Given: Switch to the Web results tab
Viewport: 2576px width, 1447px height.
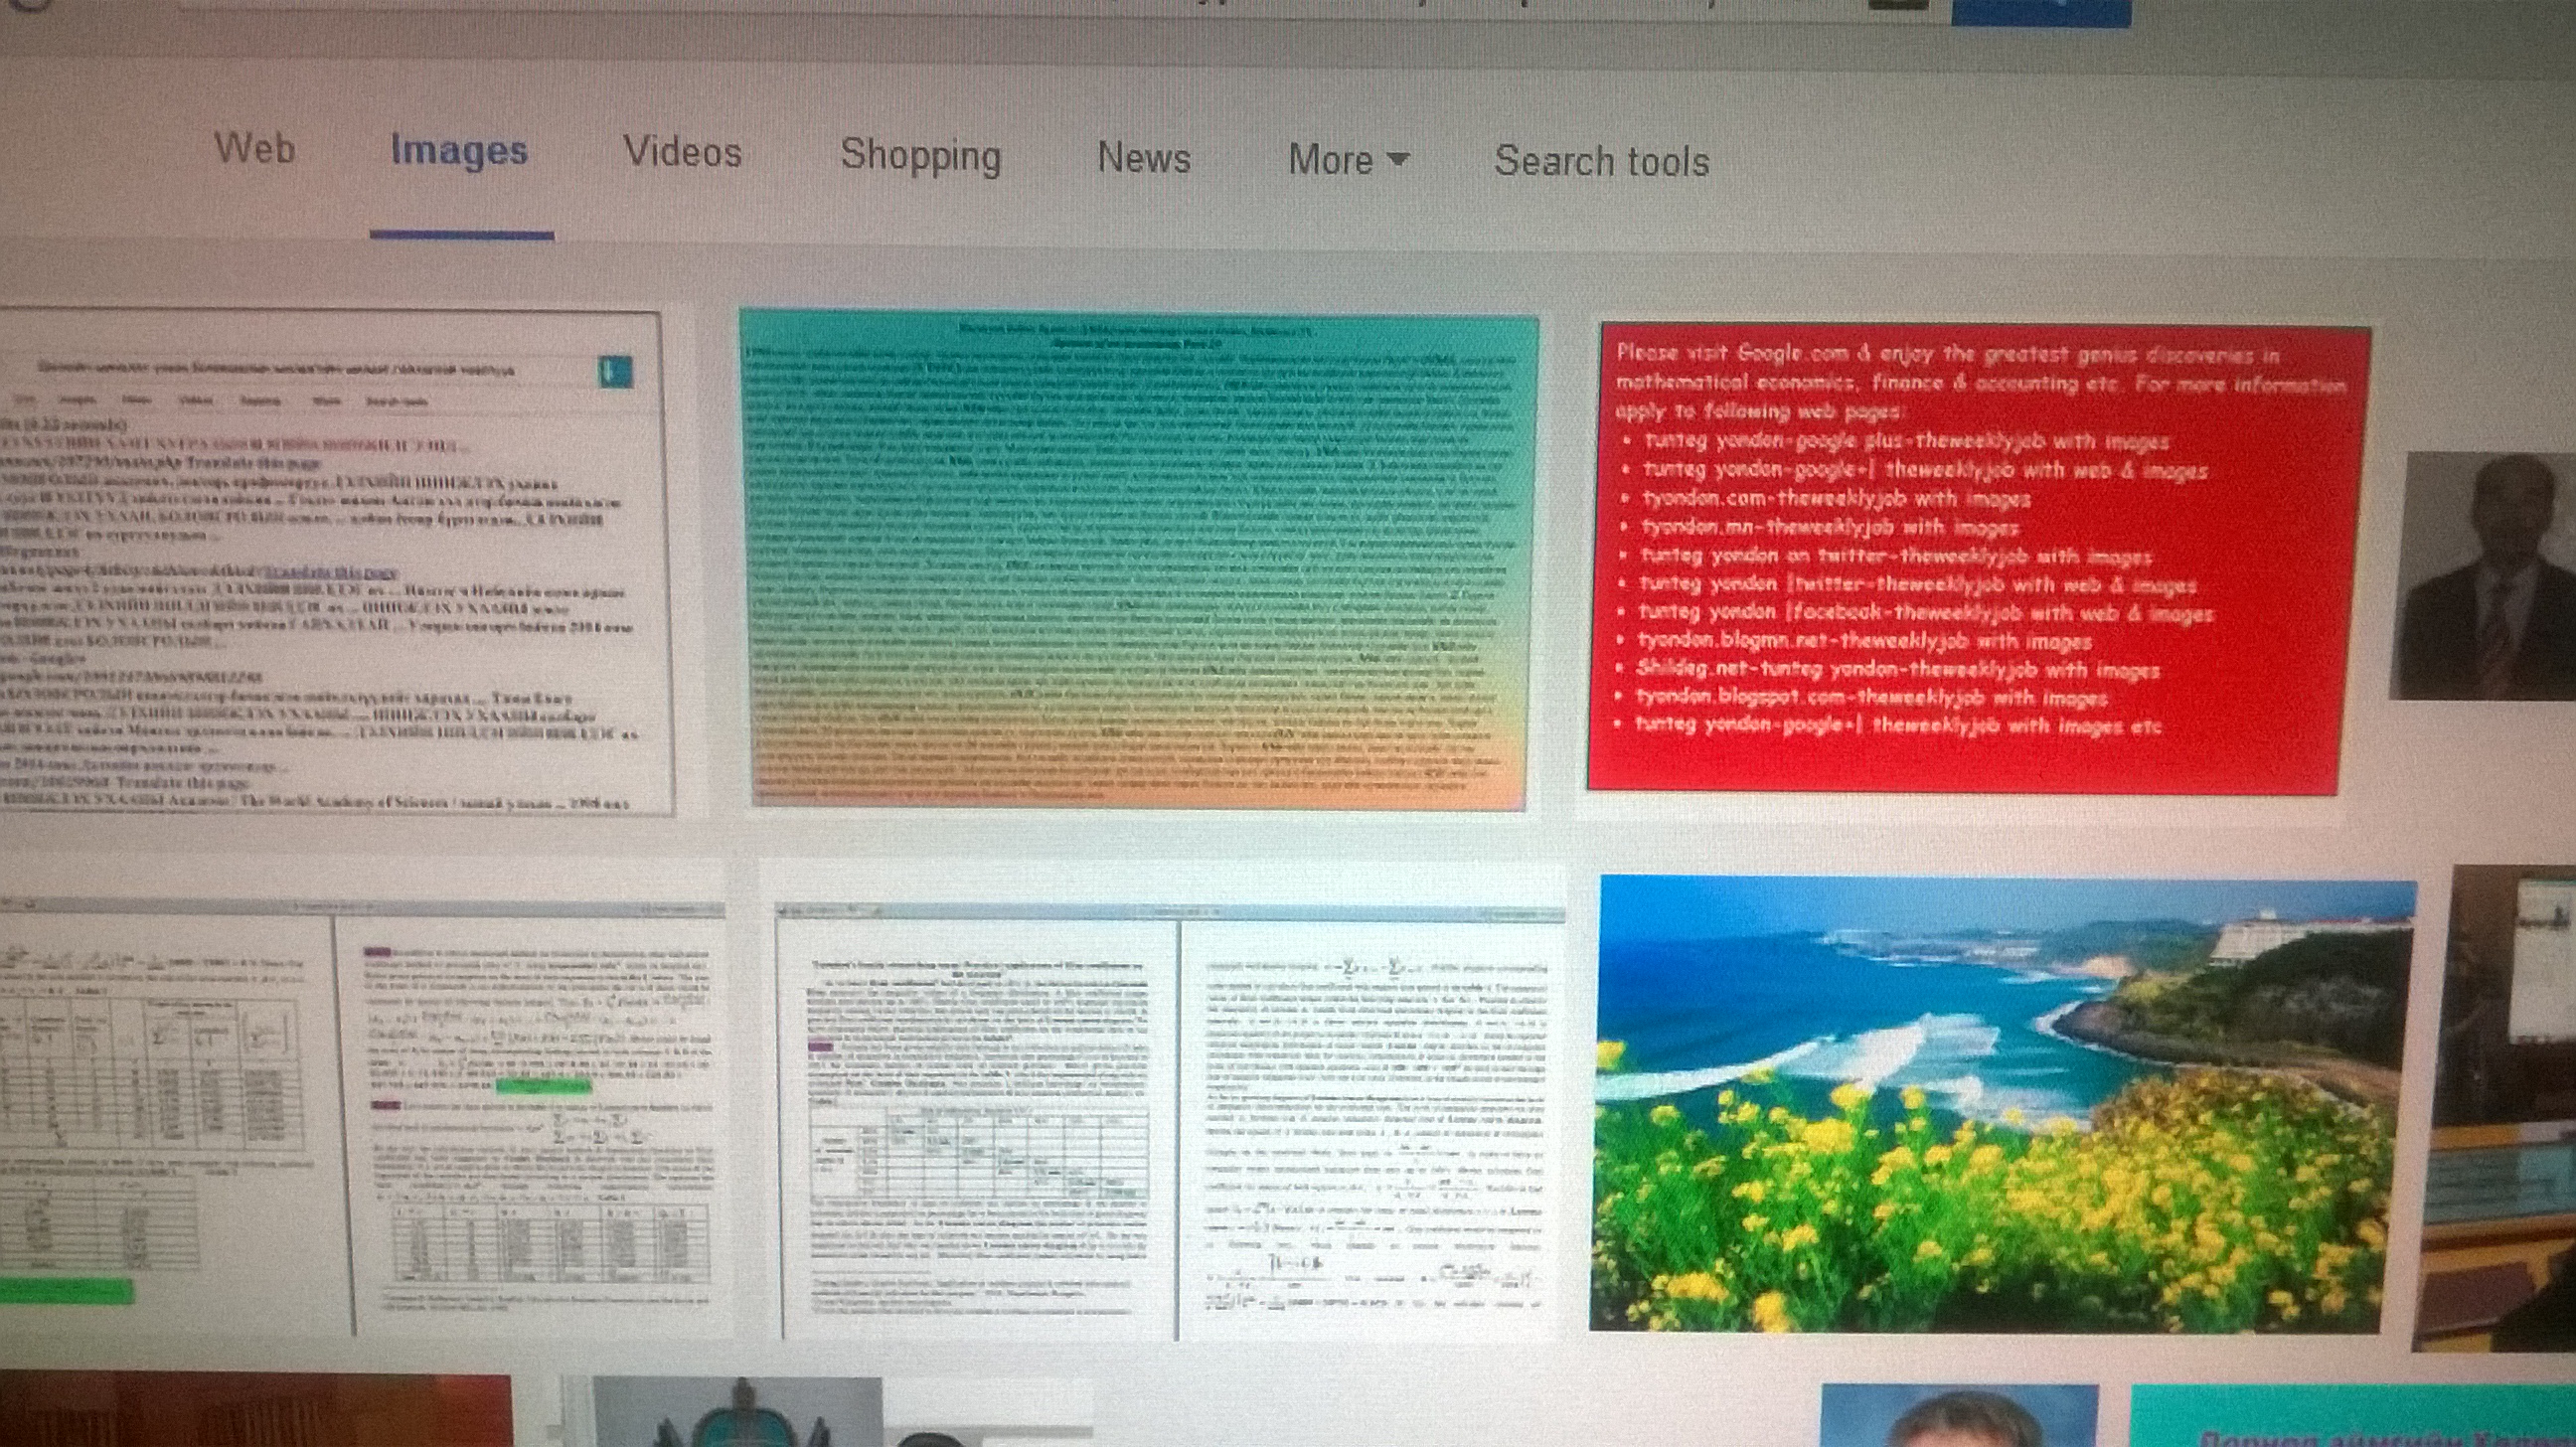Looking at the screenshot, I should tap(254, 149).
